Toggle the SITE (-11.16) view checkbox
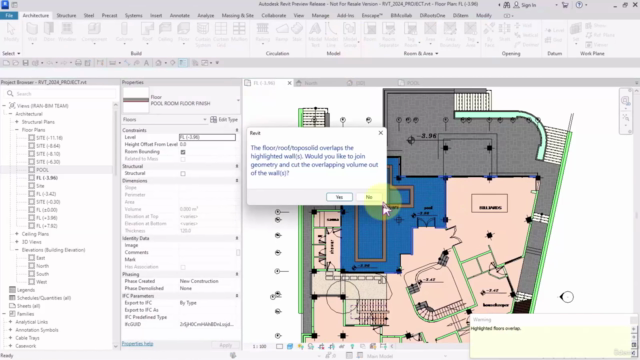This screenshot has width=640, height=360. (x=31, y=138)
